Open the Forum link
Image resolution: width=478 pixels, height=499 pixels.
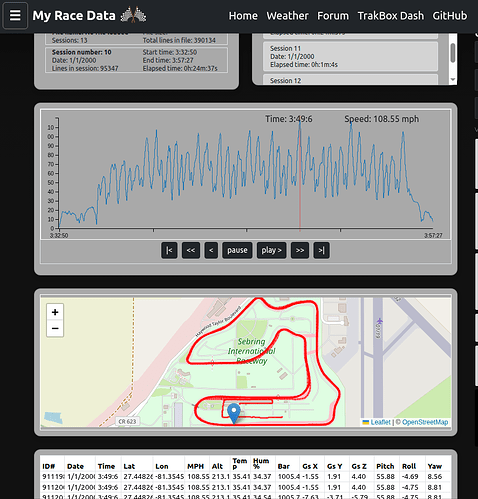(x=333, y=16)
